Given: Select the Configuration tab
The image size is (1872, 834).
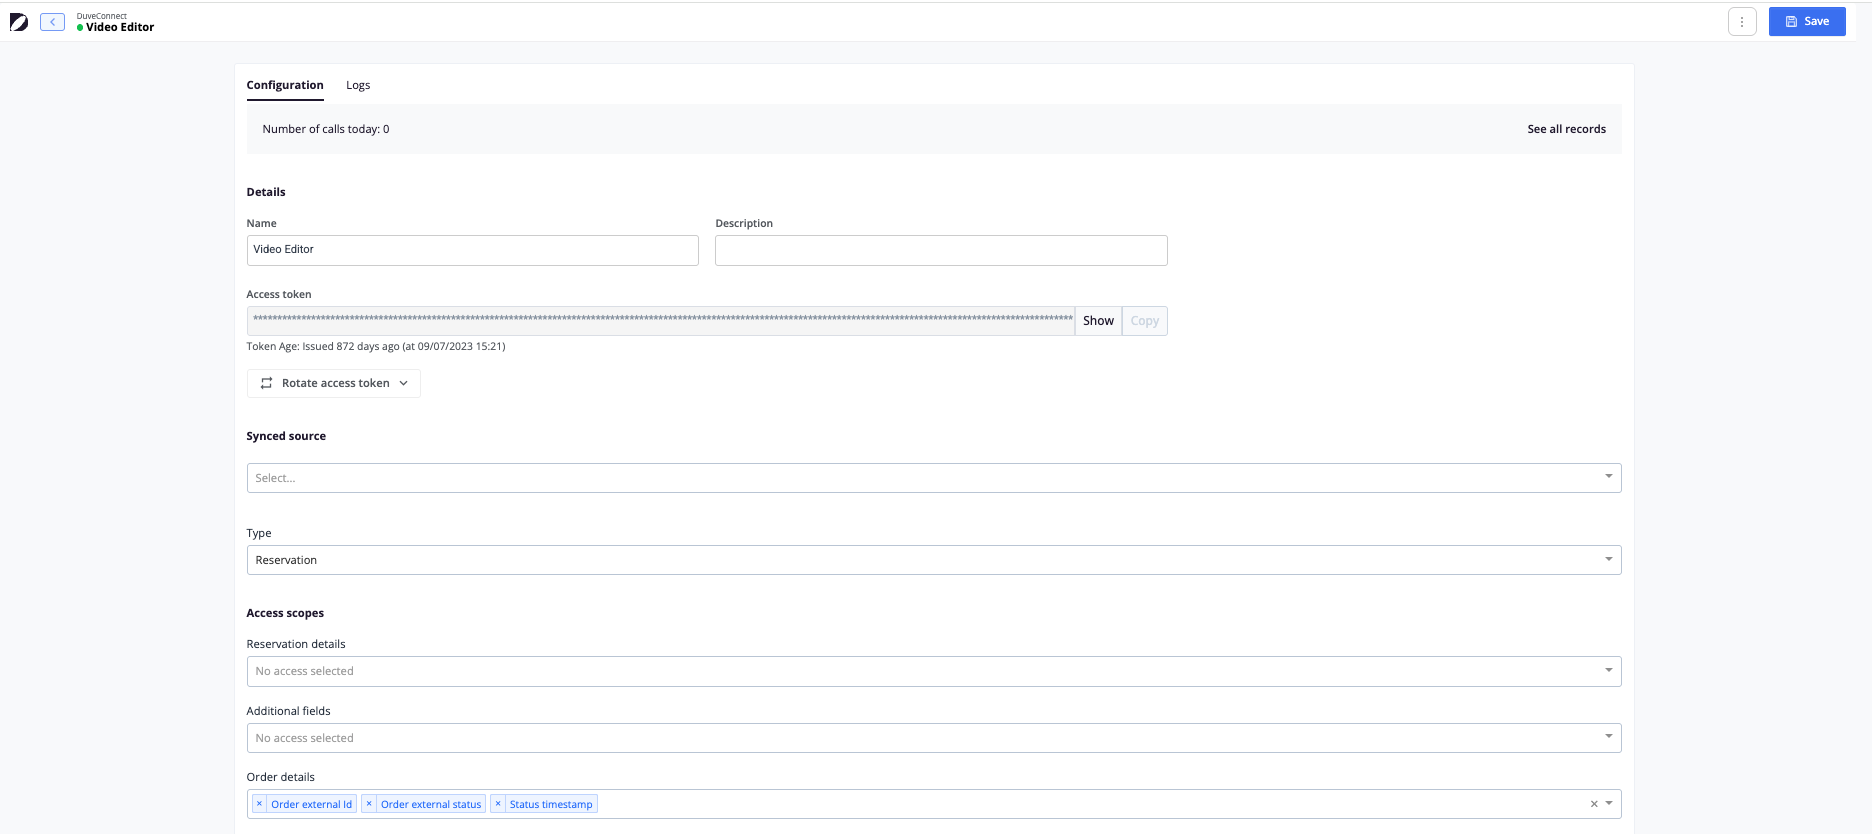Looking at the screenshot, I should (x=285, y=85).
